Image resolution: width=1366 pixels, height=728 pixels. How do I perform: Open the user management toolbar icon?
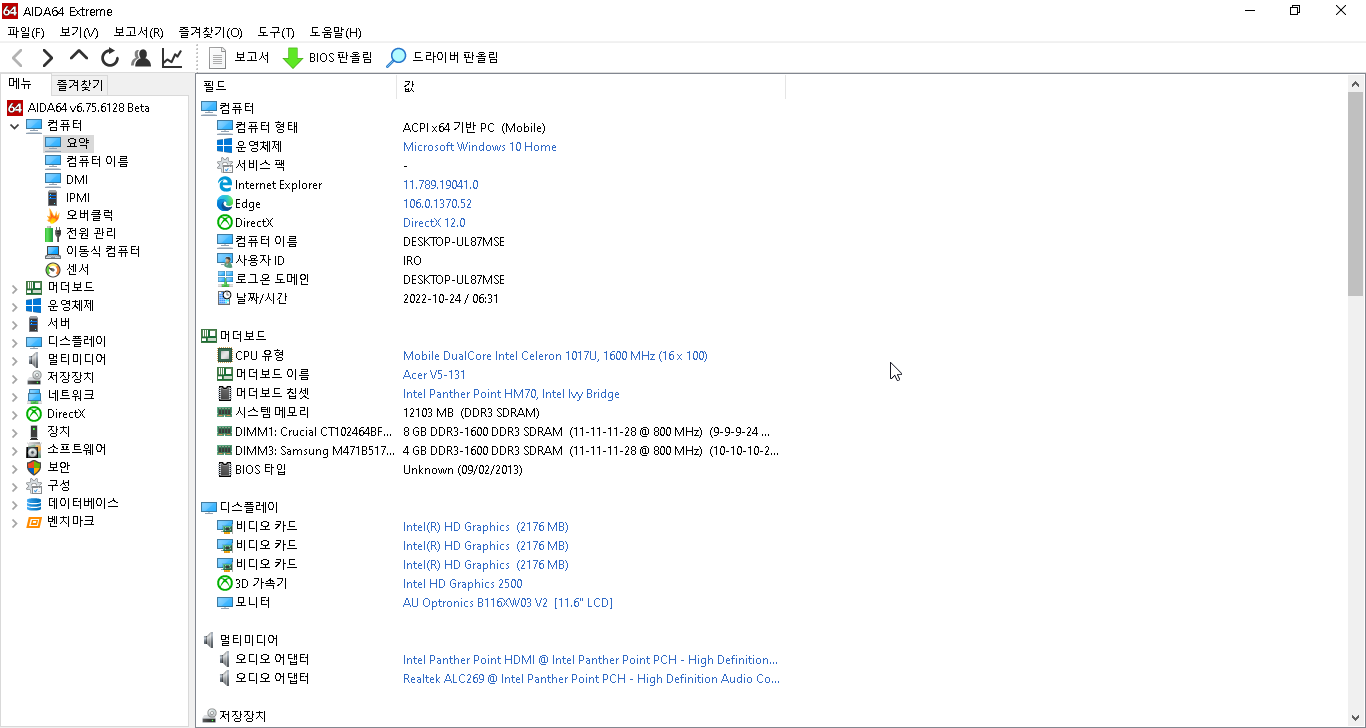pos(141,58)
